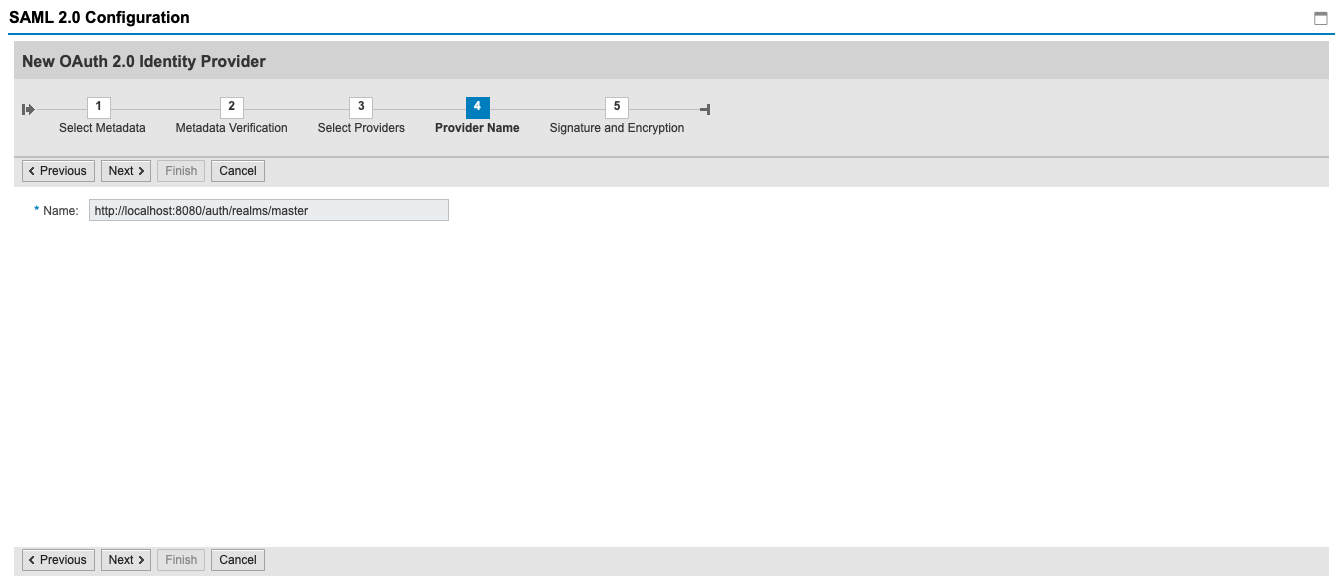
Task: Click the Metadata Verification step label
Action: 231,128
